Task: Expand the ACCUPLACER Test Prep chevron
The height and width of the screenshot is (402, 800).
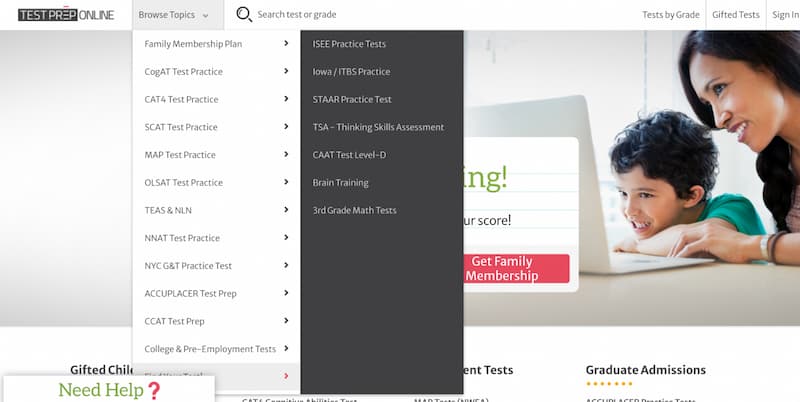Action: pyautogui.click(x=286, y=293)
